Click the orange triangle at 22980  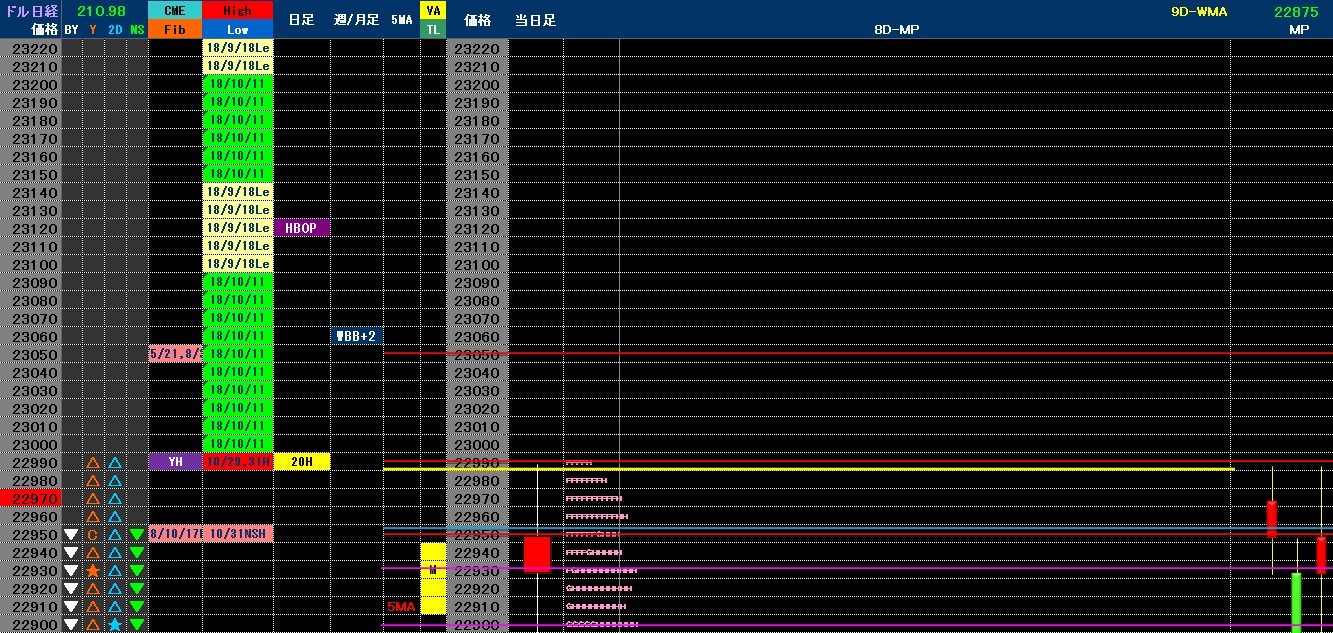93,481
